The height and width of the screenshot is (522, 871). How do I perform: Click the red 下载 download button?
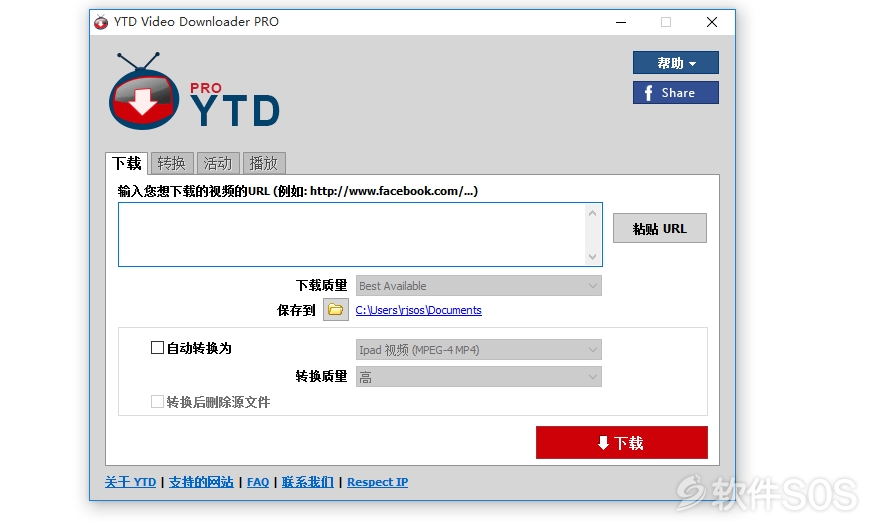tap(622, 443)
